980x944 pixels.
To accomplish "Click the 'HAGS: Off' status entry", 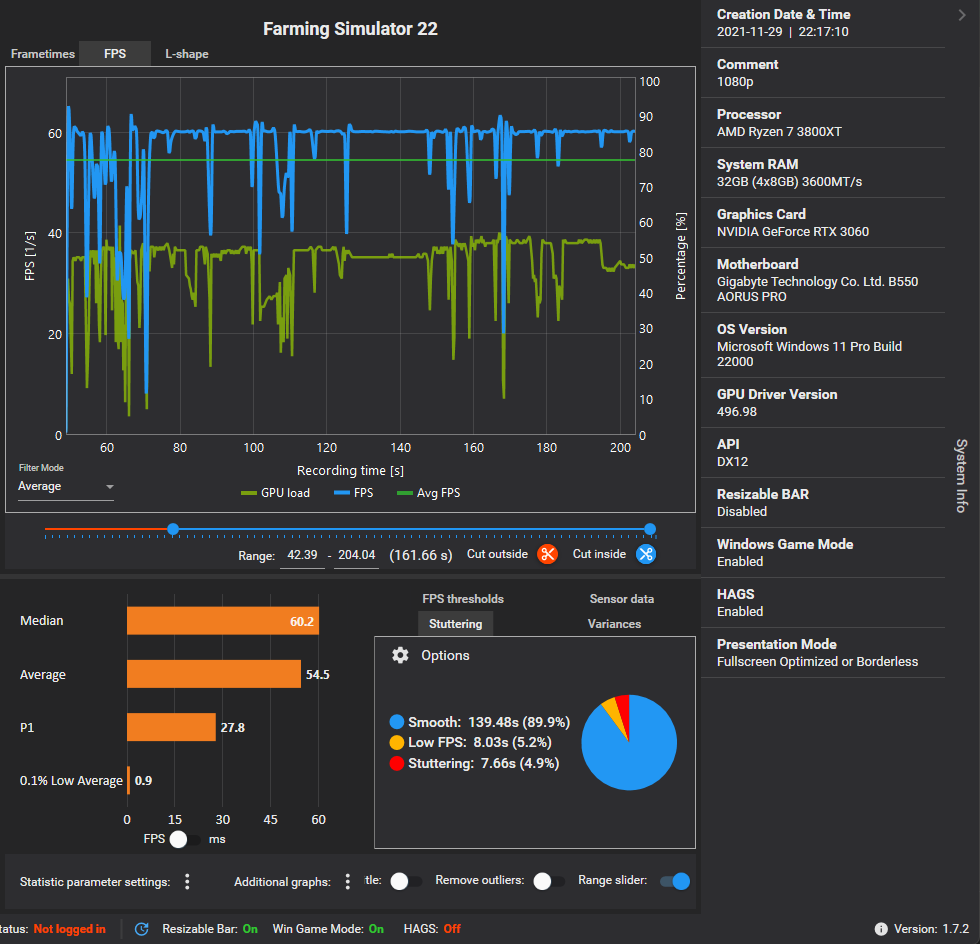I will [x=432, y=929].
